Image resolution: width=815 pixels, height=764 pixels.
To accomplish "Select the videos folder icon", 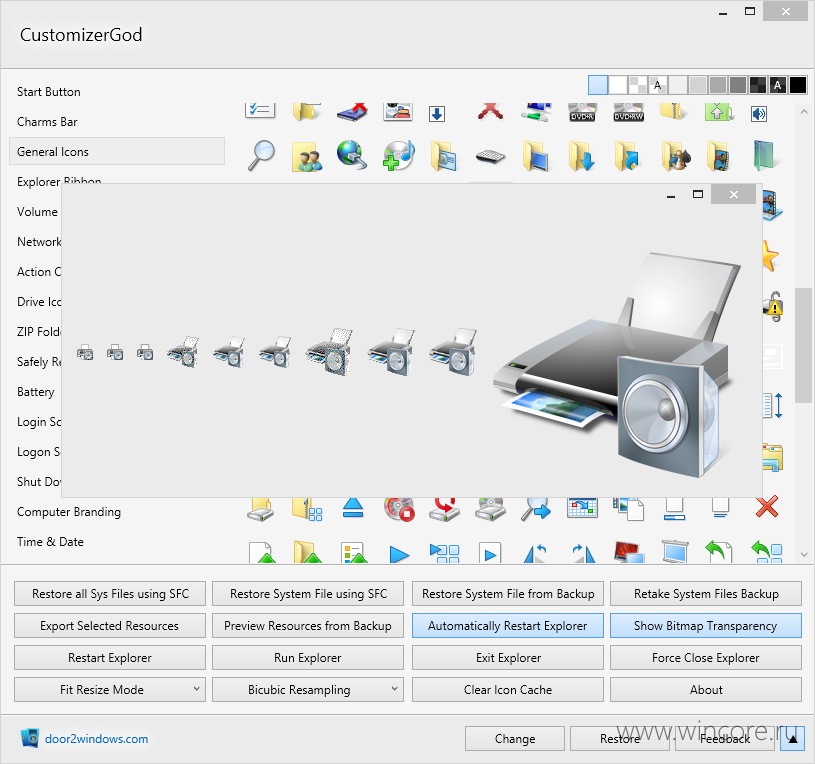I will click(x=720, y=156).
